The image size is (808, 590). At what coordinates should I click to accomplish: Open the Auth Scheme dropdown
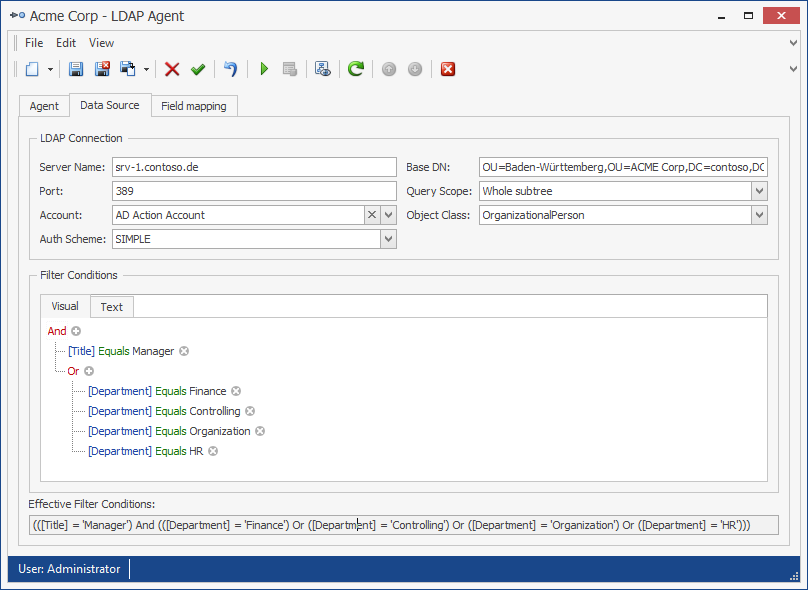point(389,239)
